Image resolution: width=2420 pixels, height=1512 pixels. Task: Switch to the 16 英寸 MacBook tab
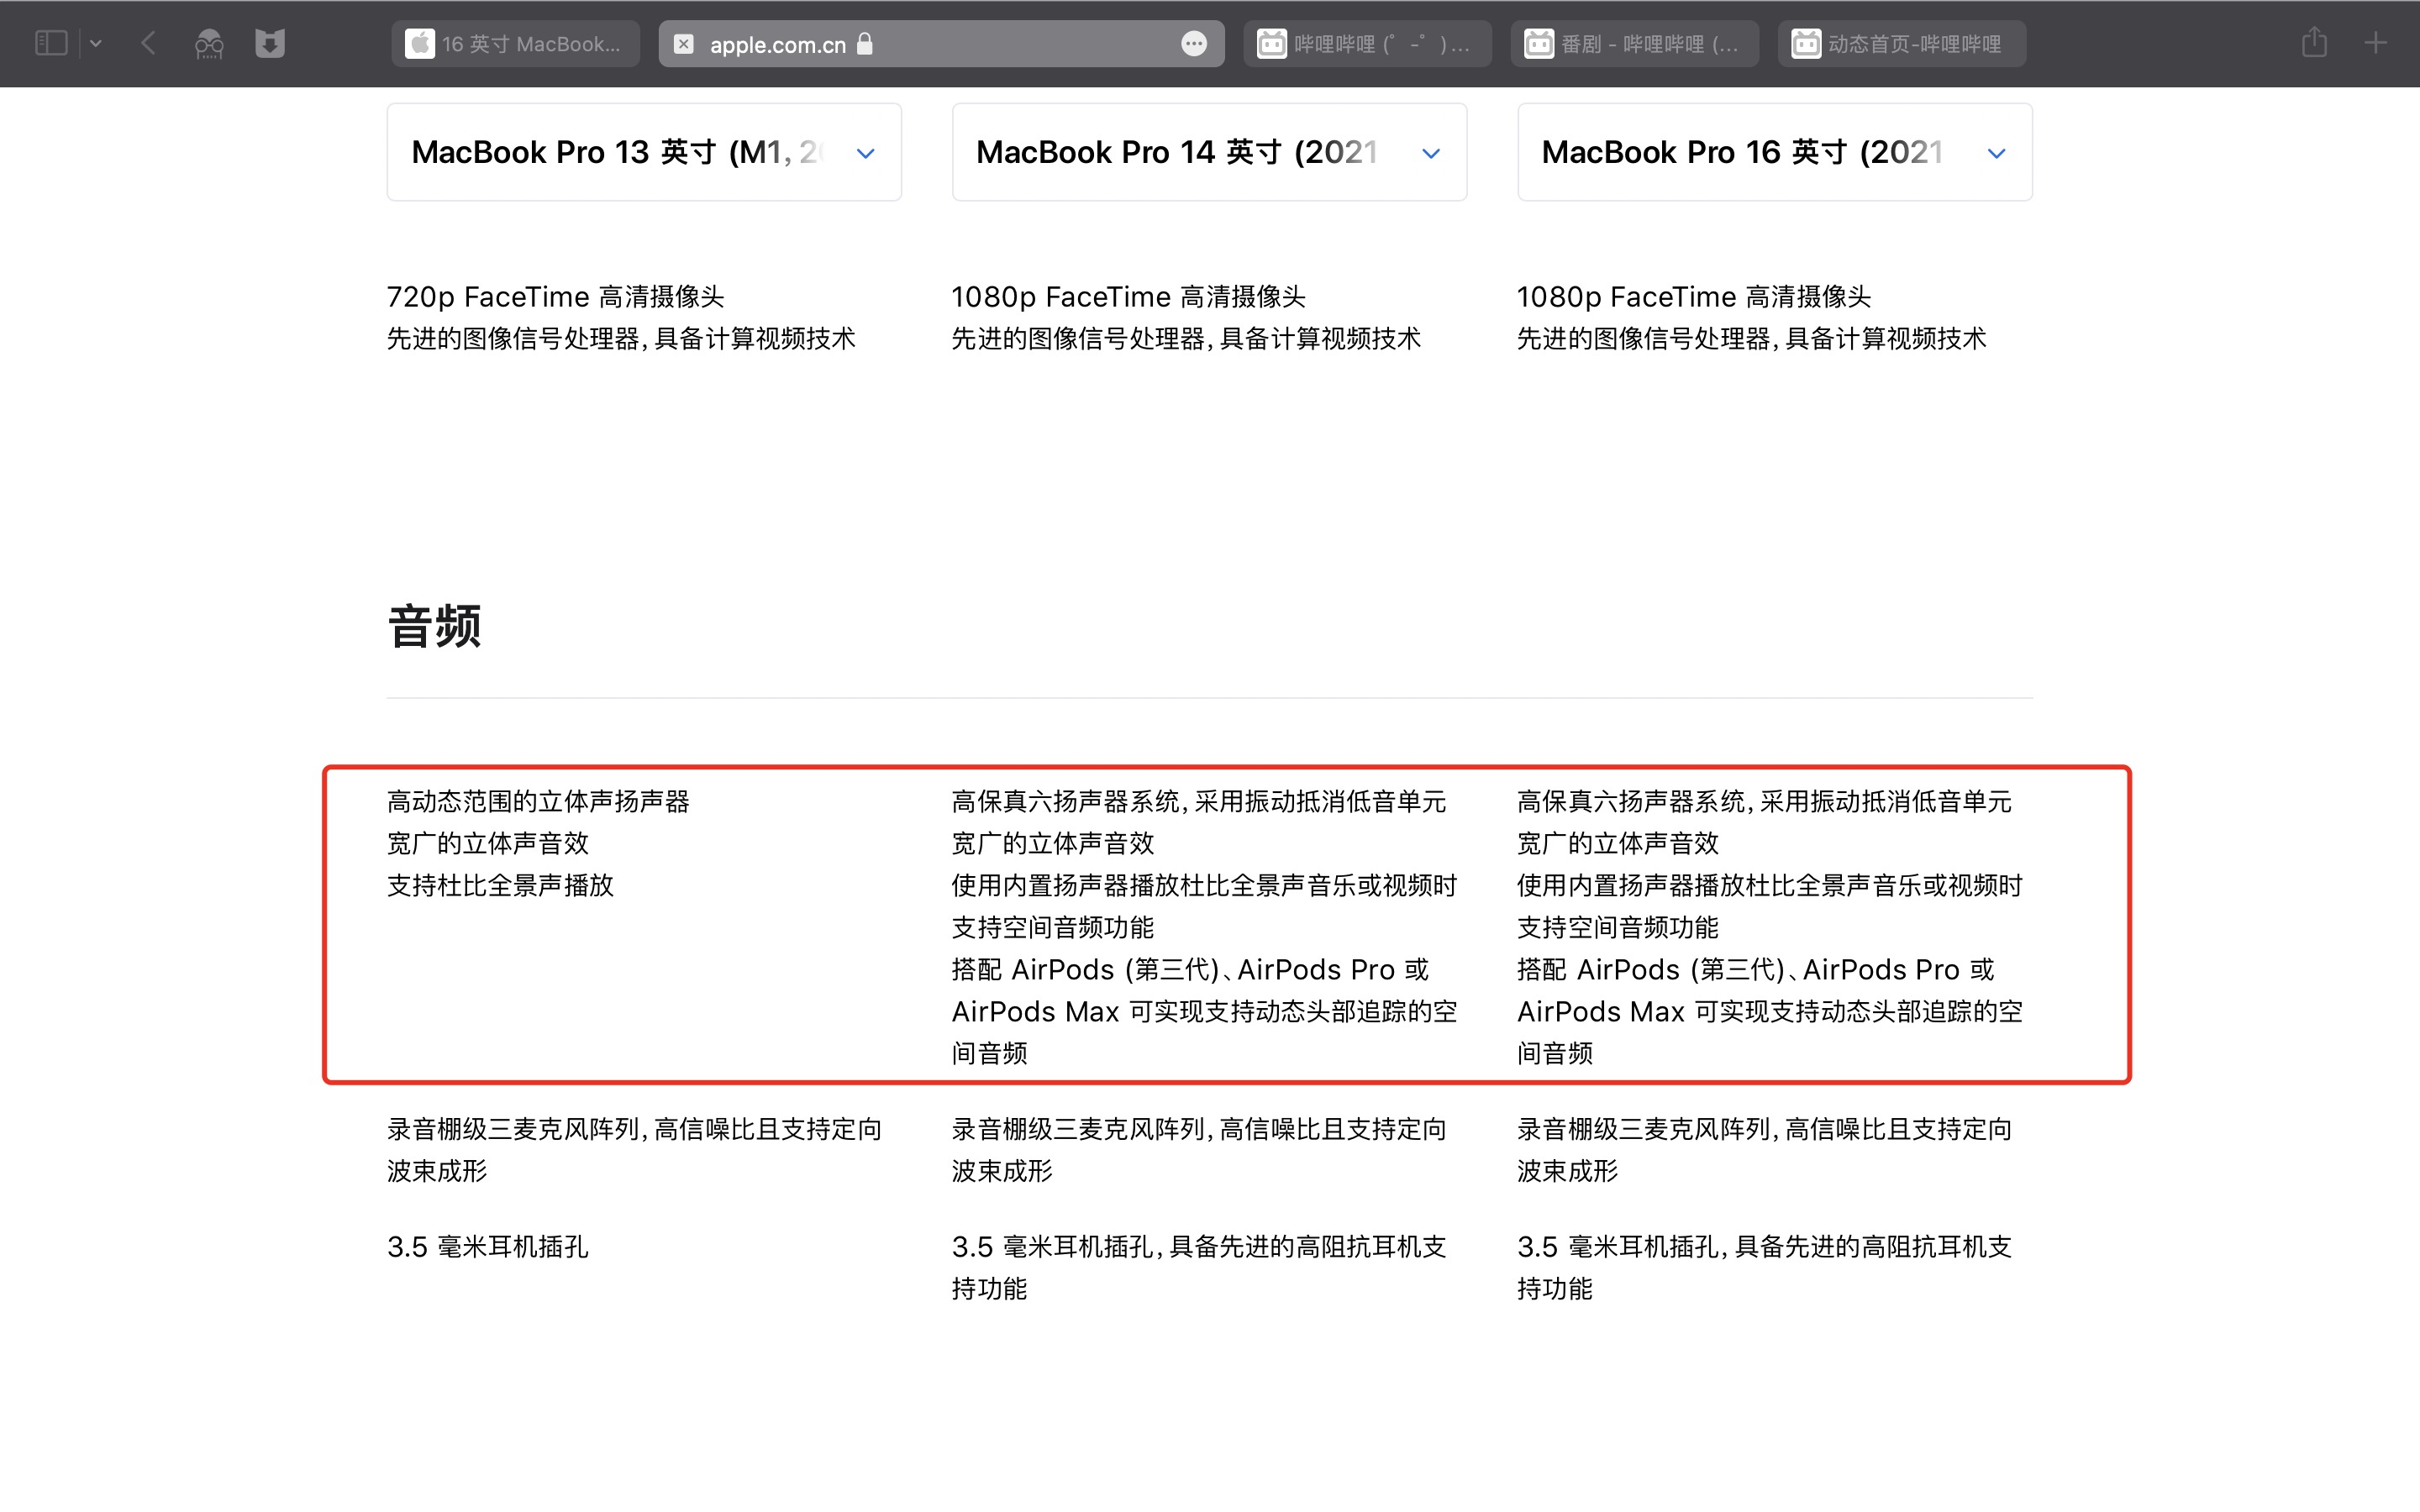[x=530, y=44]
